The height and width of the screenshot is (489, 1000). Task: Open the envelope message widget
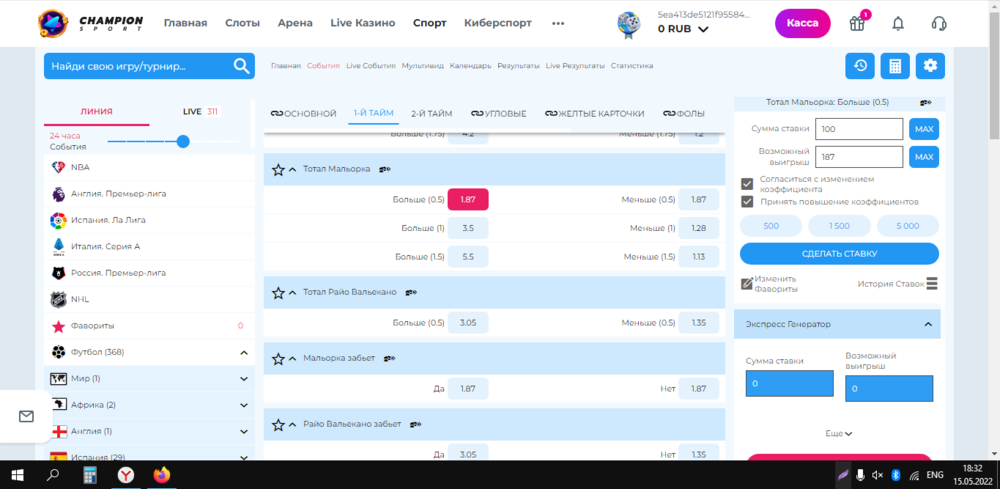point(26,416)
